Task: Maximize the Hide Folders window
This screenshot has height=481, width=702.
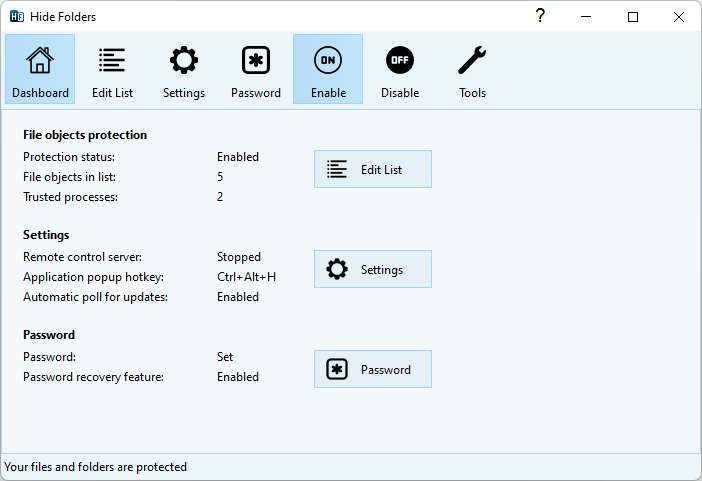Action: [633, 17]
